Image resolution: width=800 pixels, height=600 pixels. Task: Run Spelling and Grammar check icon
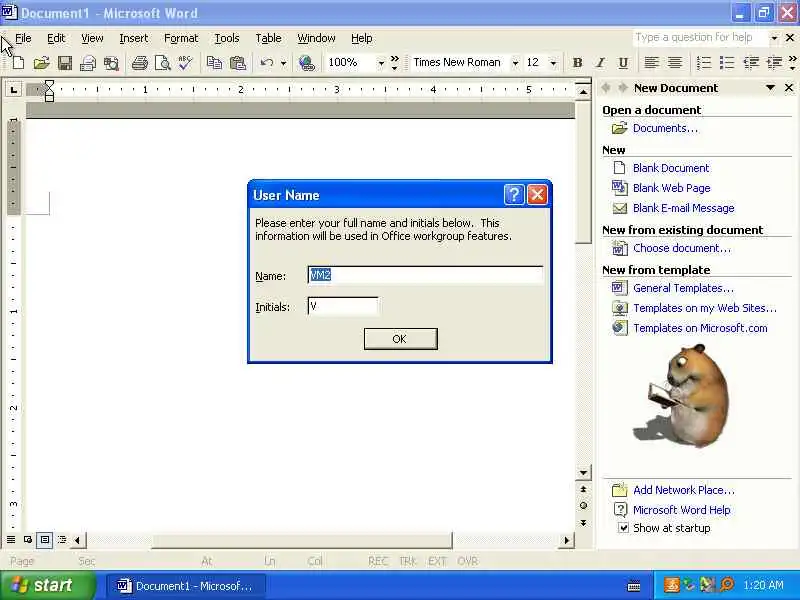(185, 63)
